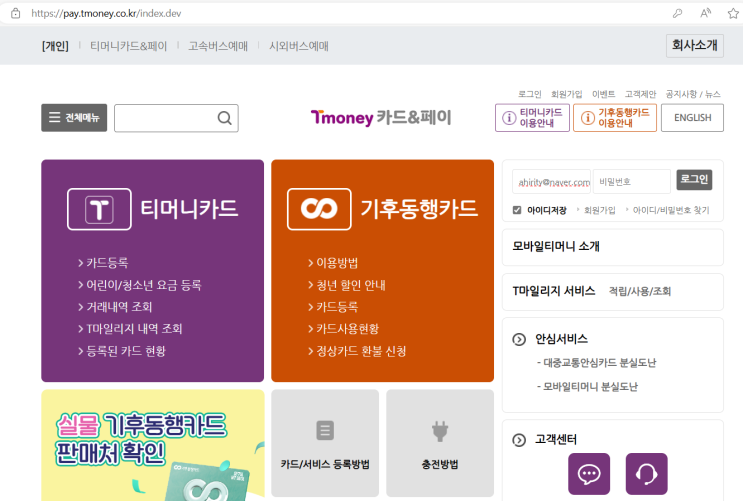Focus the site search input box
This screenshot has height=501, width=743.
[176, 118]
